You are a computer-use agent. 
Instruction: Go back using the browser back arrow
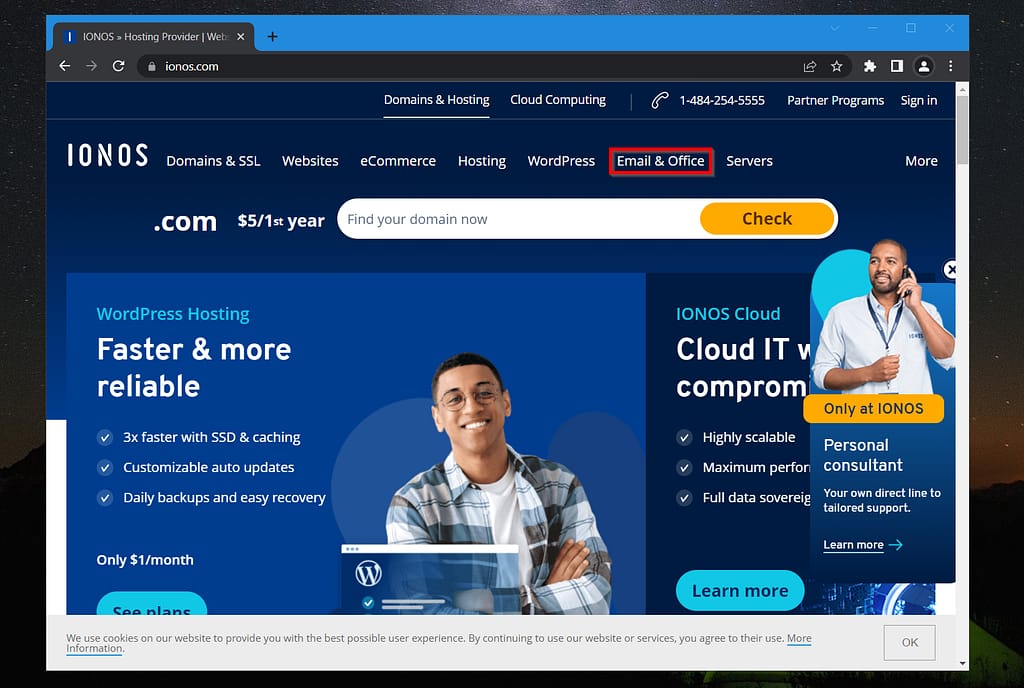pyautogui.click(x=64, y=66)
